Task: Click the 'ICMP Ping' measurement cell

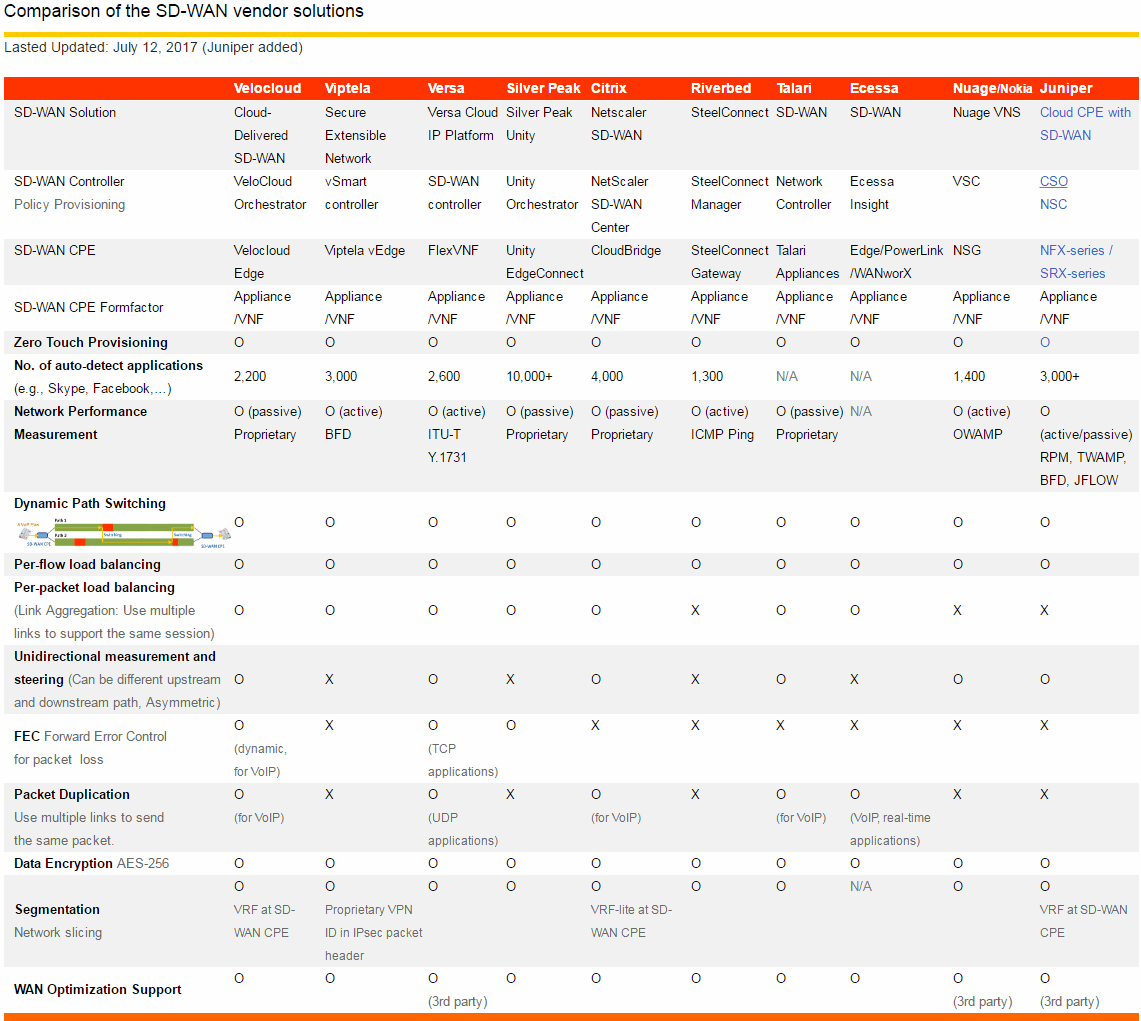Action: click(722, 434)
